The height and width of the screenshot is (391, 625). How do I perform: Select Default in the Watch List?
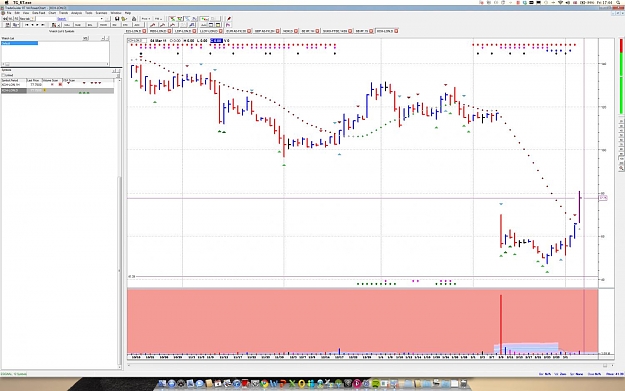coord(20,43)
